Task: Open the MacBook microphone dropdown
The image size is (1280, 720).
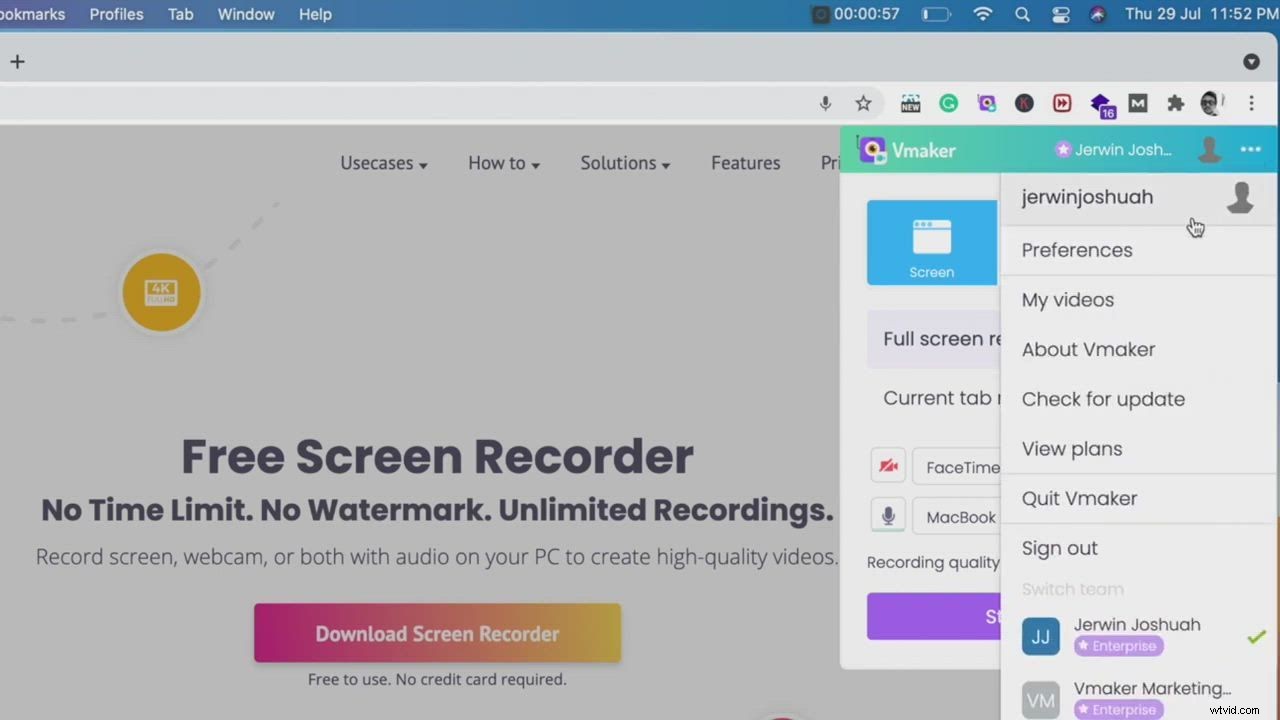Action: coord(961,516)
